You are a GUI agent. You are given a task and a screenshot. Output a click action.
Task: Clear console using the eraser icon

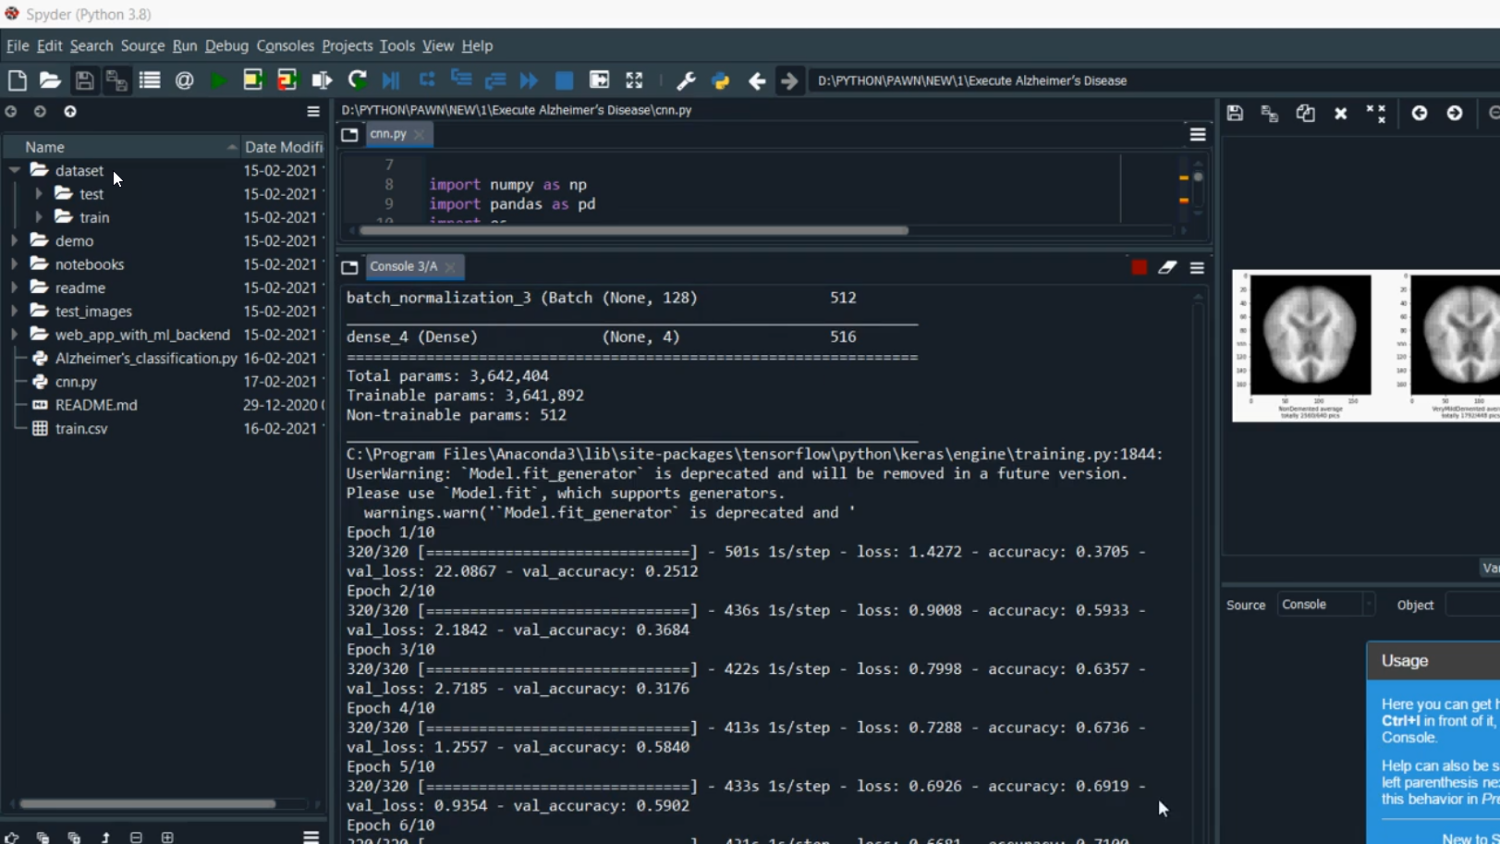tap(1167, 267)
